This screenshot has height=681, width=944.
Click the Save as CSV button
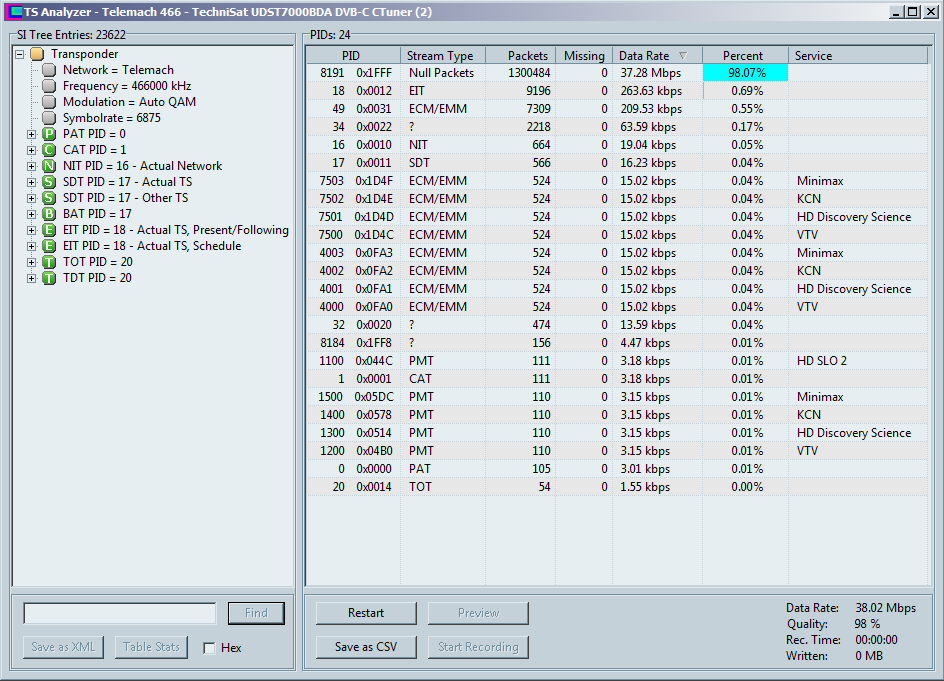366,647
